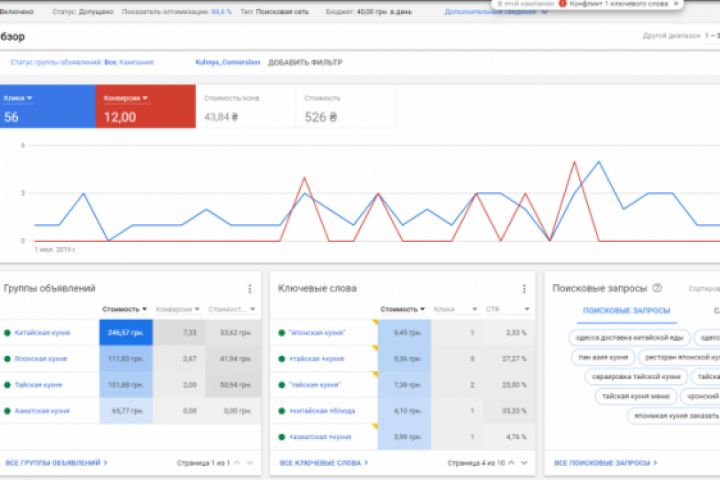Select 'сервировка тайской кухни' search term chip
Image resolution: width=720 pixels, height=480 pixels.
[636, 377]
